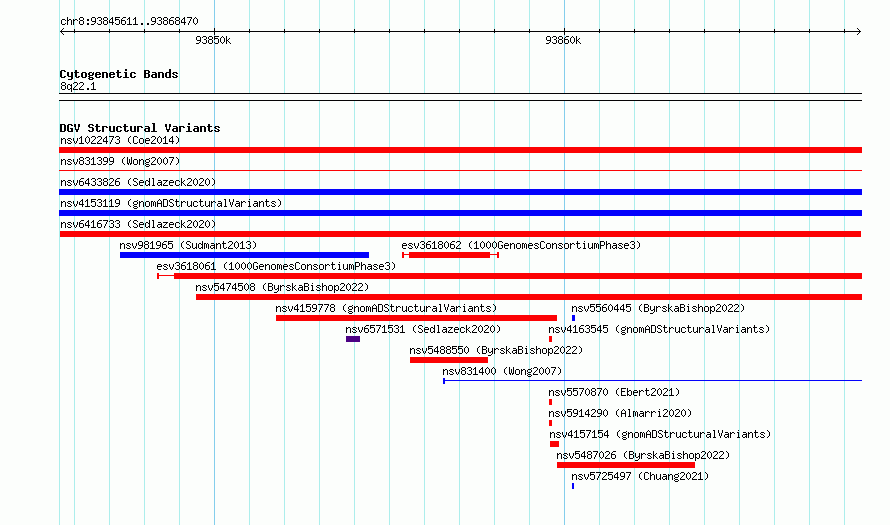Click the right arrow of the ruler
The image size is (890, 525).
858,31
